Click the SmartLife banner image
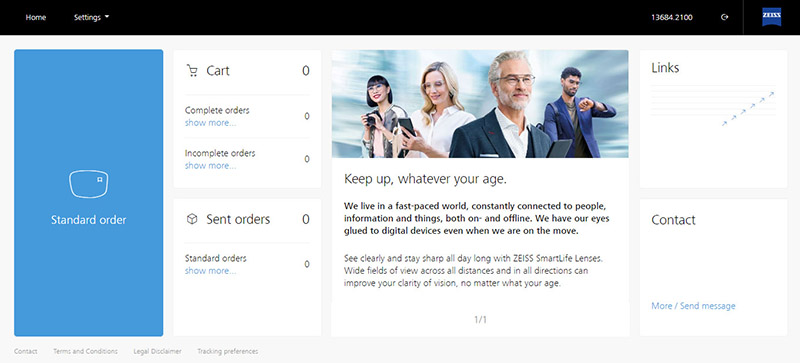The width and height of the screenshot is (800, 363). (x=480, y=104)
